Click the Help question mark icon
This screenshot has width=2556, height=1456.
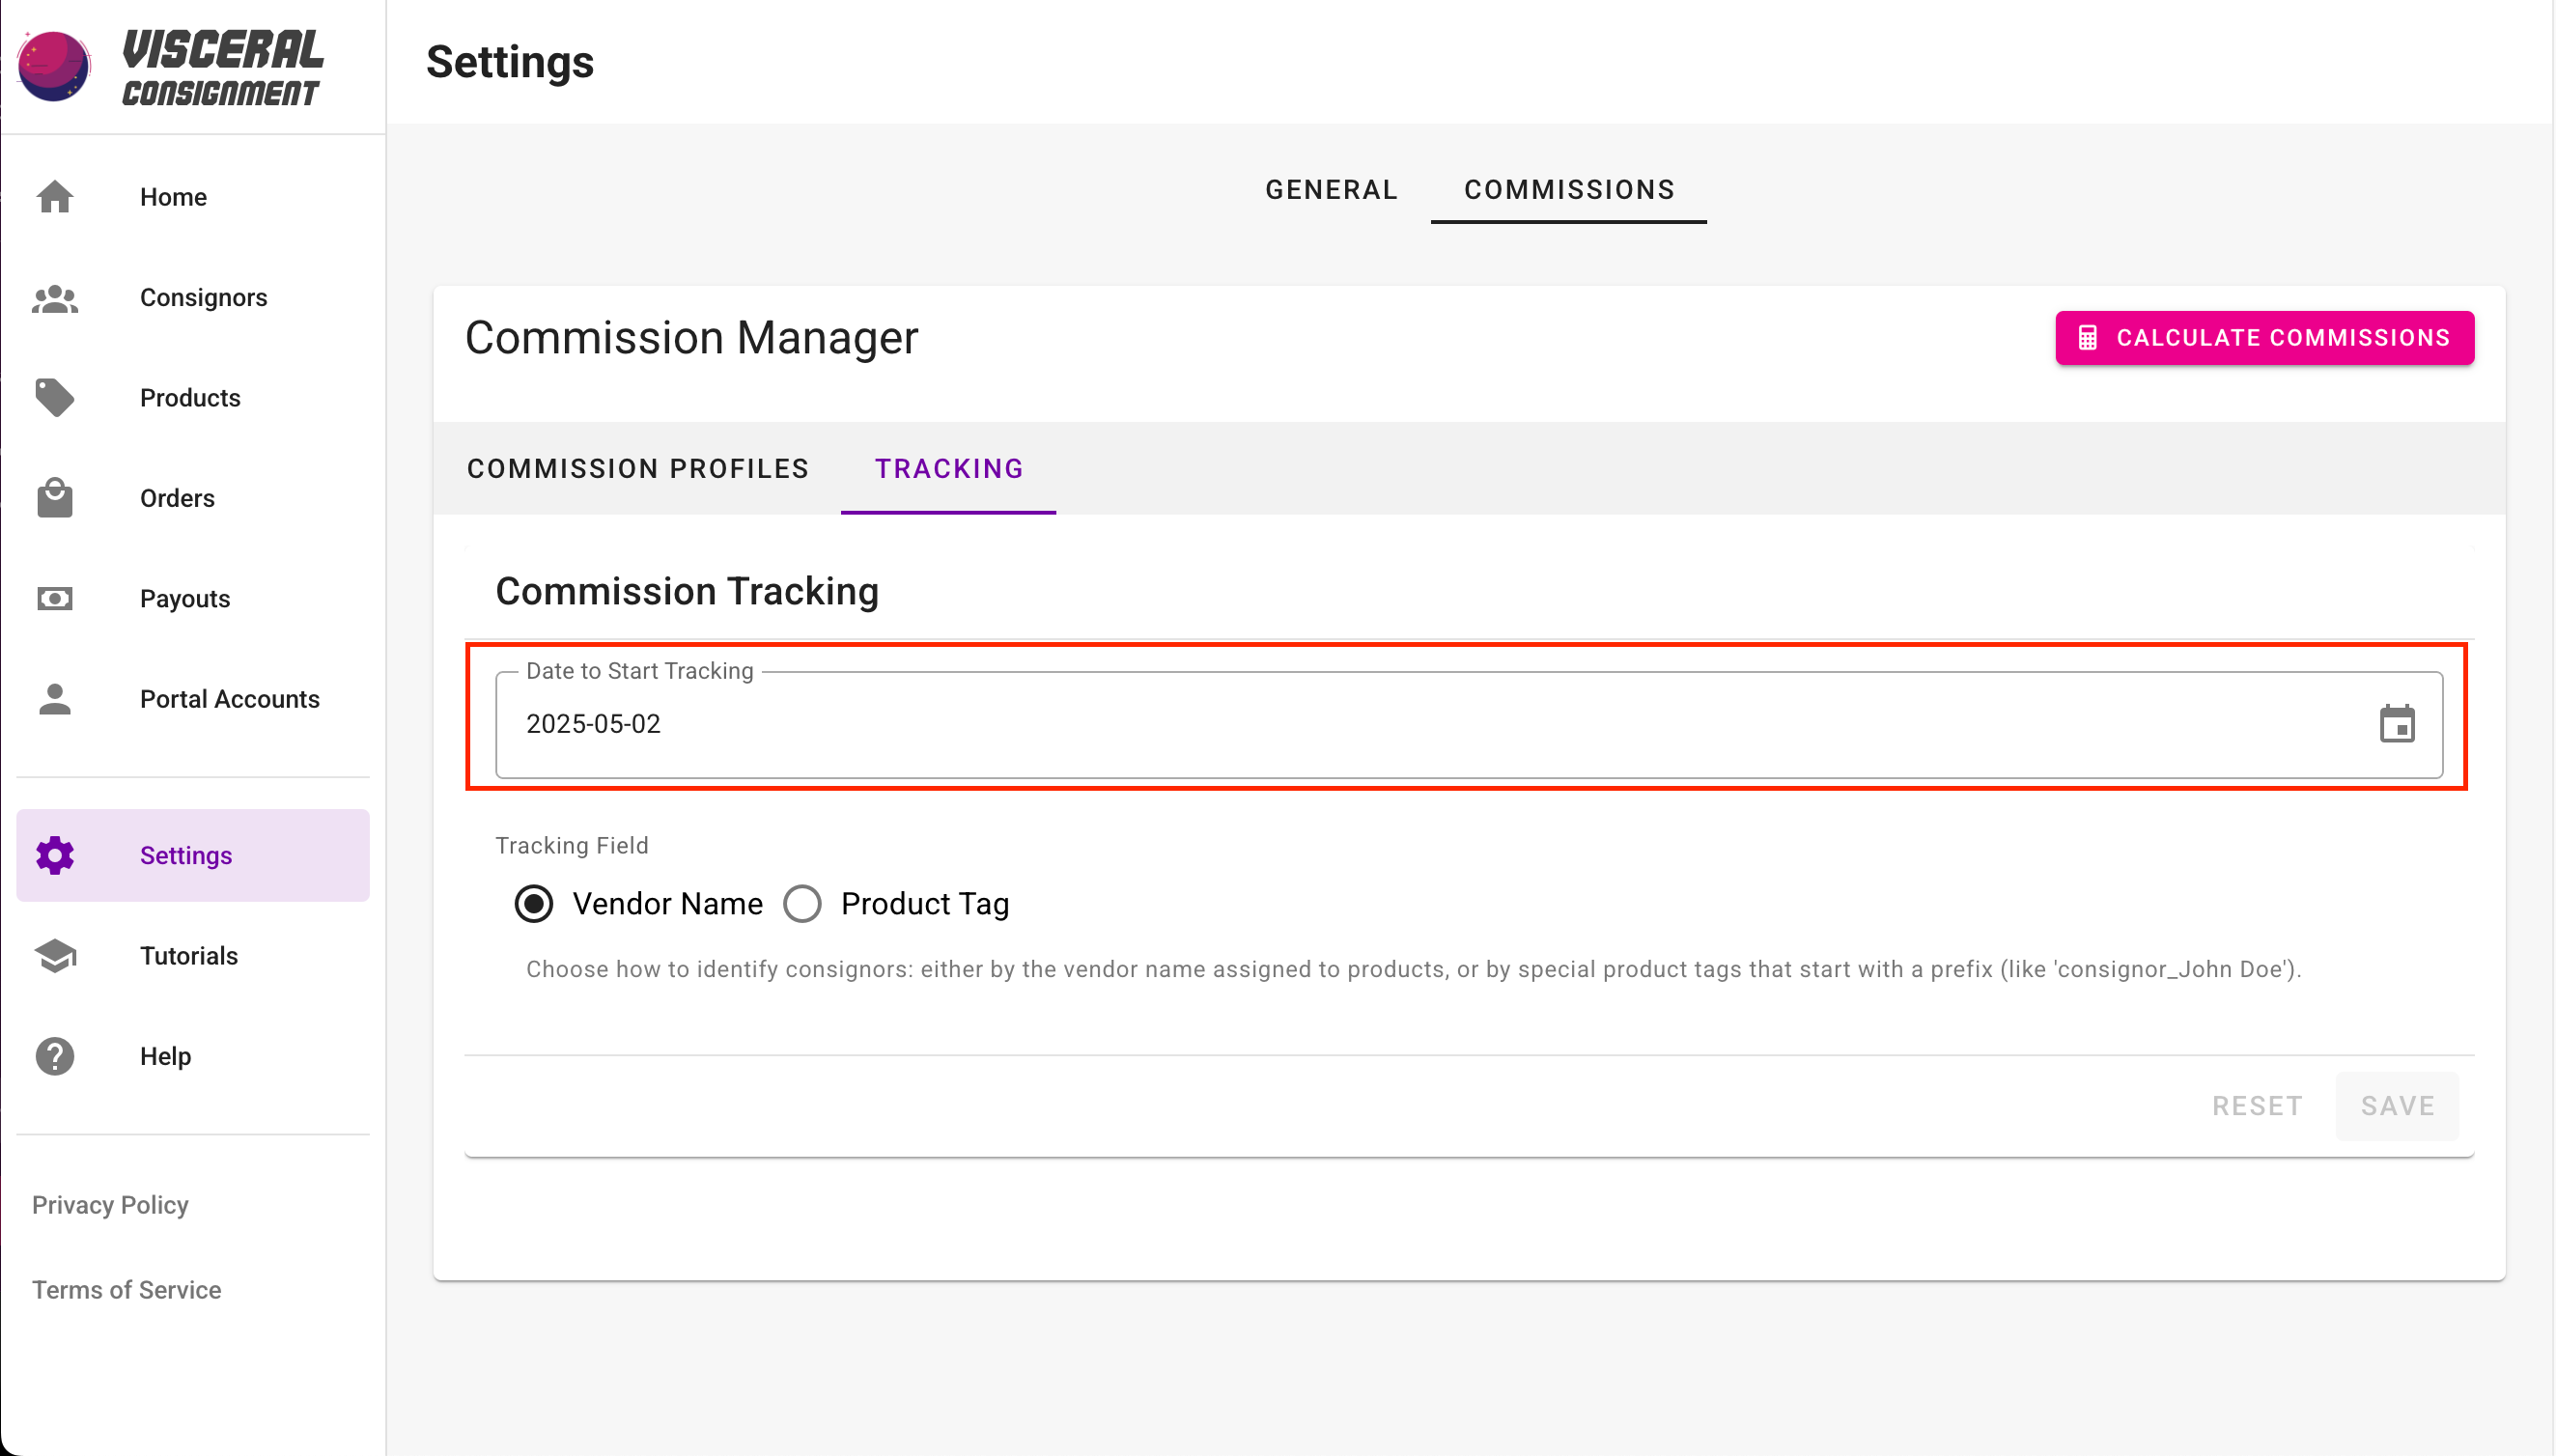(x=55, y=1056)
